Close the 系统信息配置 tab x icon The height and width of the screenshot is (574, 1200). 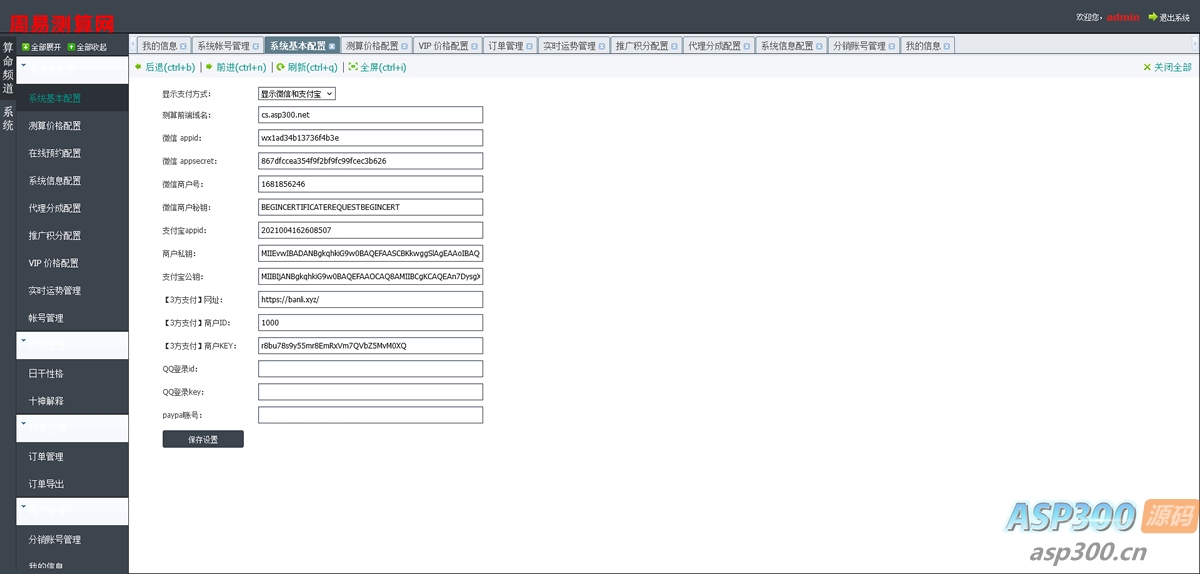pyautogui.click(x=819, y=46)
